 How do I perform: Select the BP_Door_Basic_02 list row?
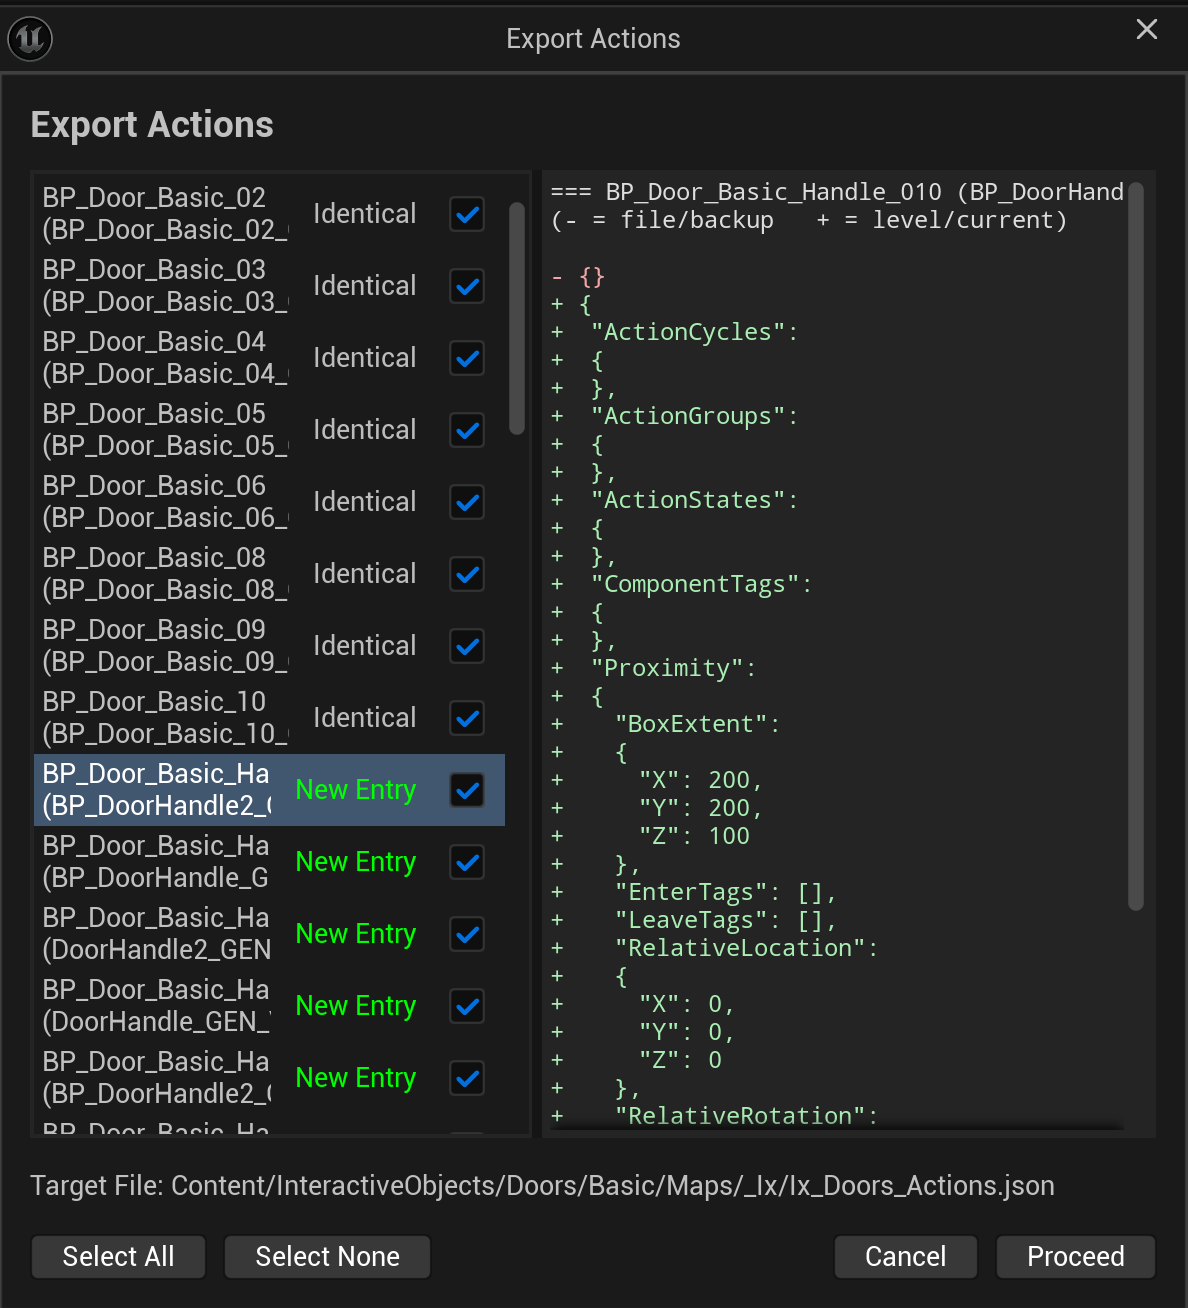tap(269, 214)
